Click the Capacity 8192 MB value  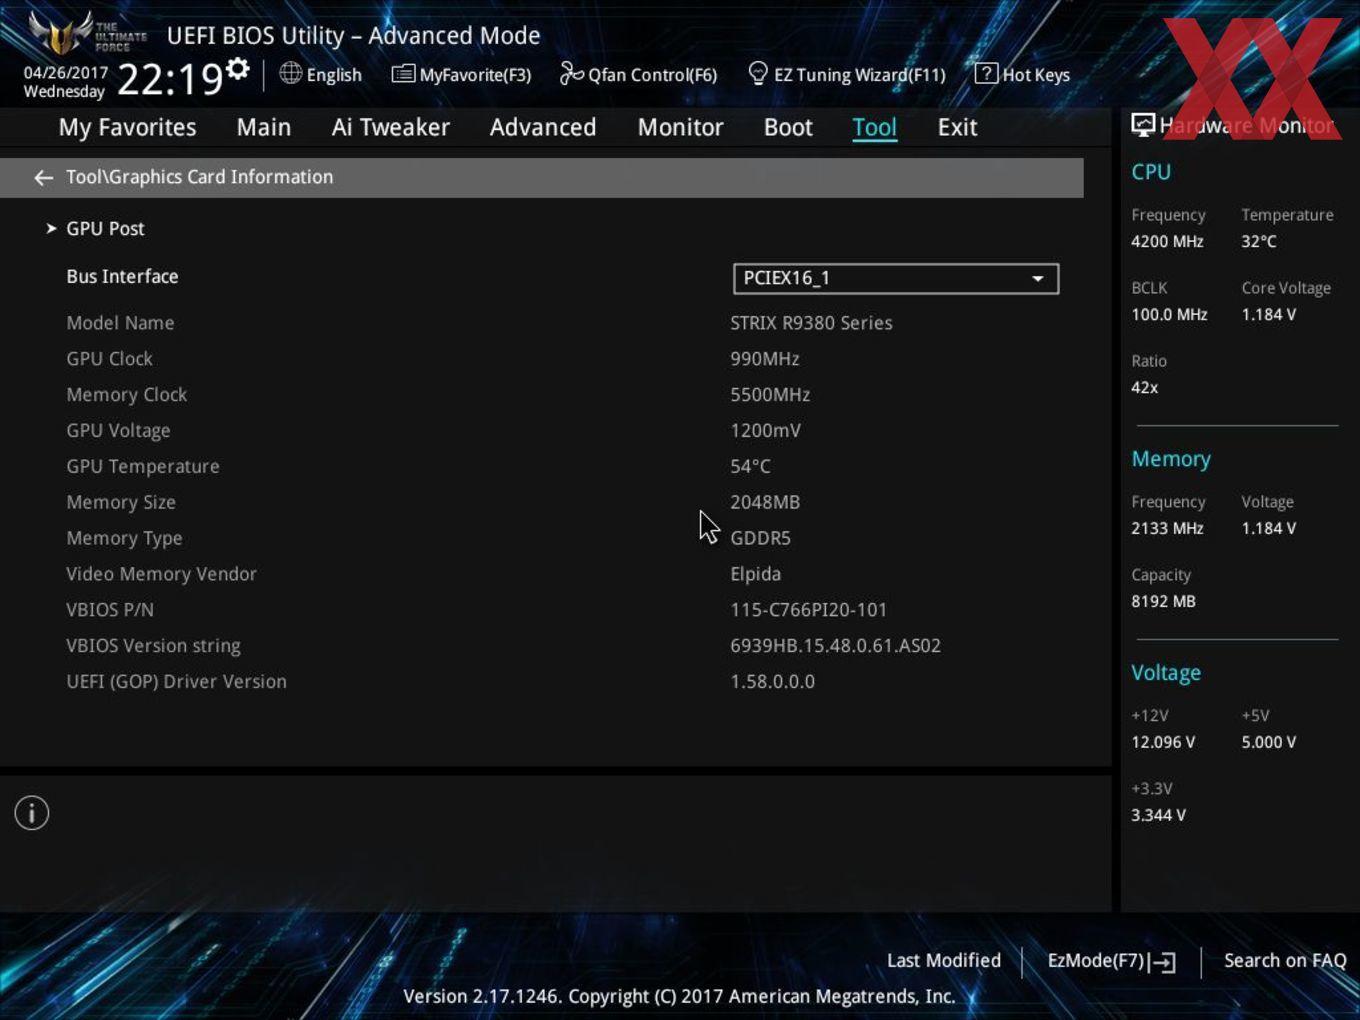click(x=1163, y=602)
